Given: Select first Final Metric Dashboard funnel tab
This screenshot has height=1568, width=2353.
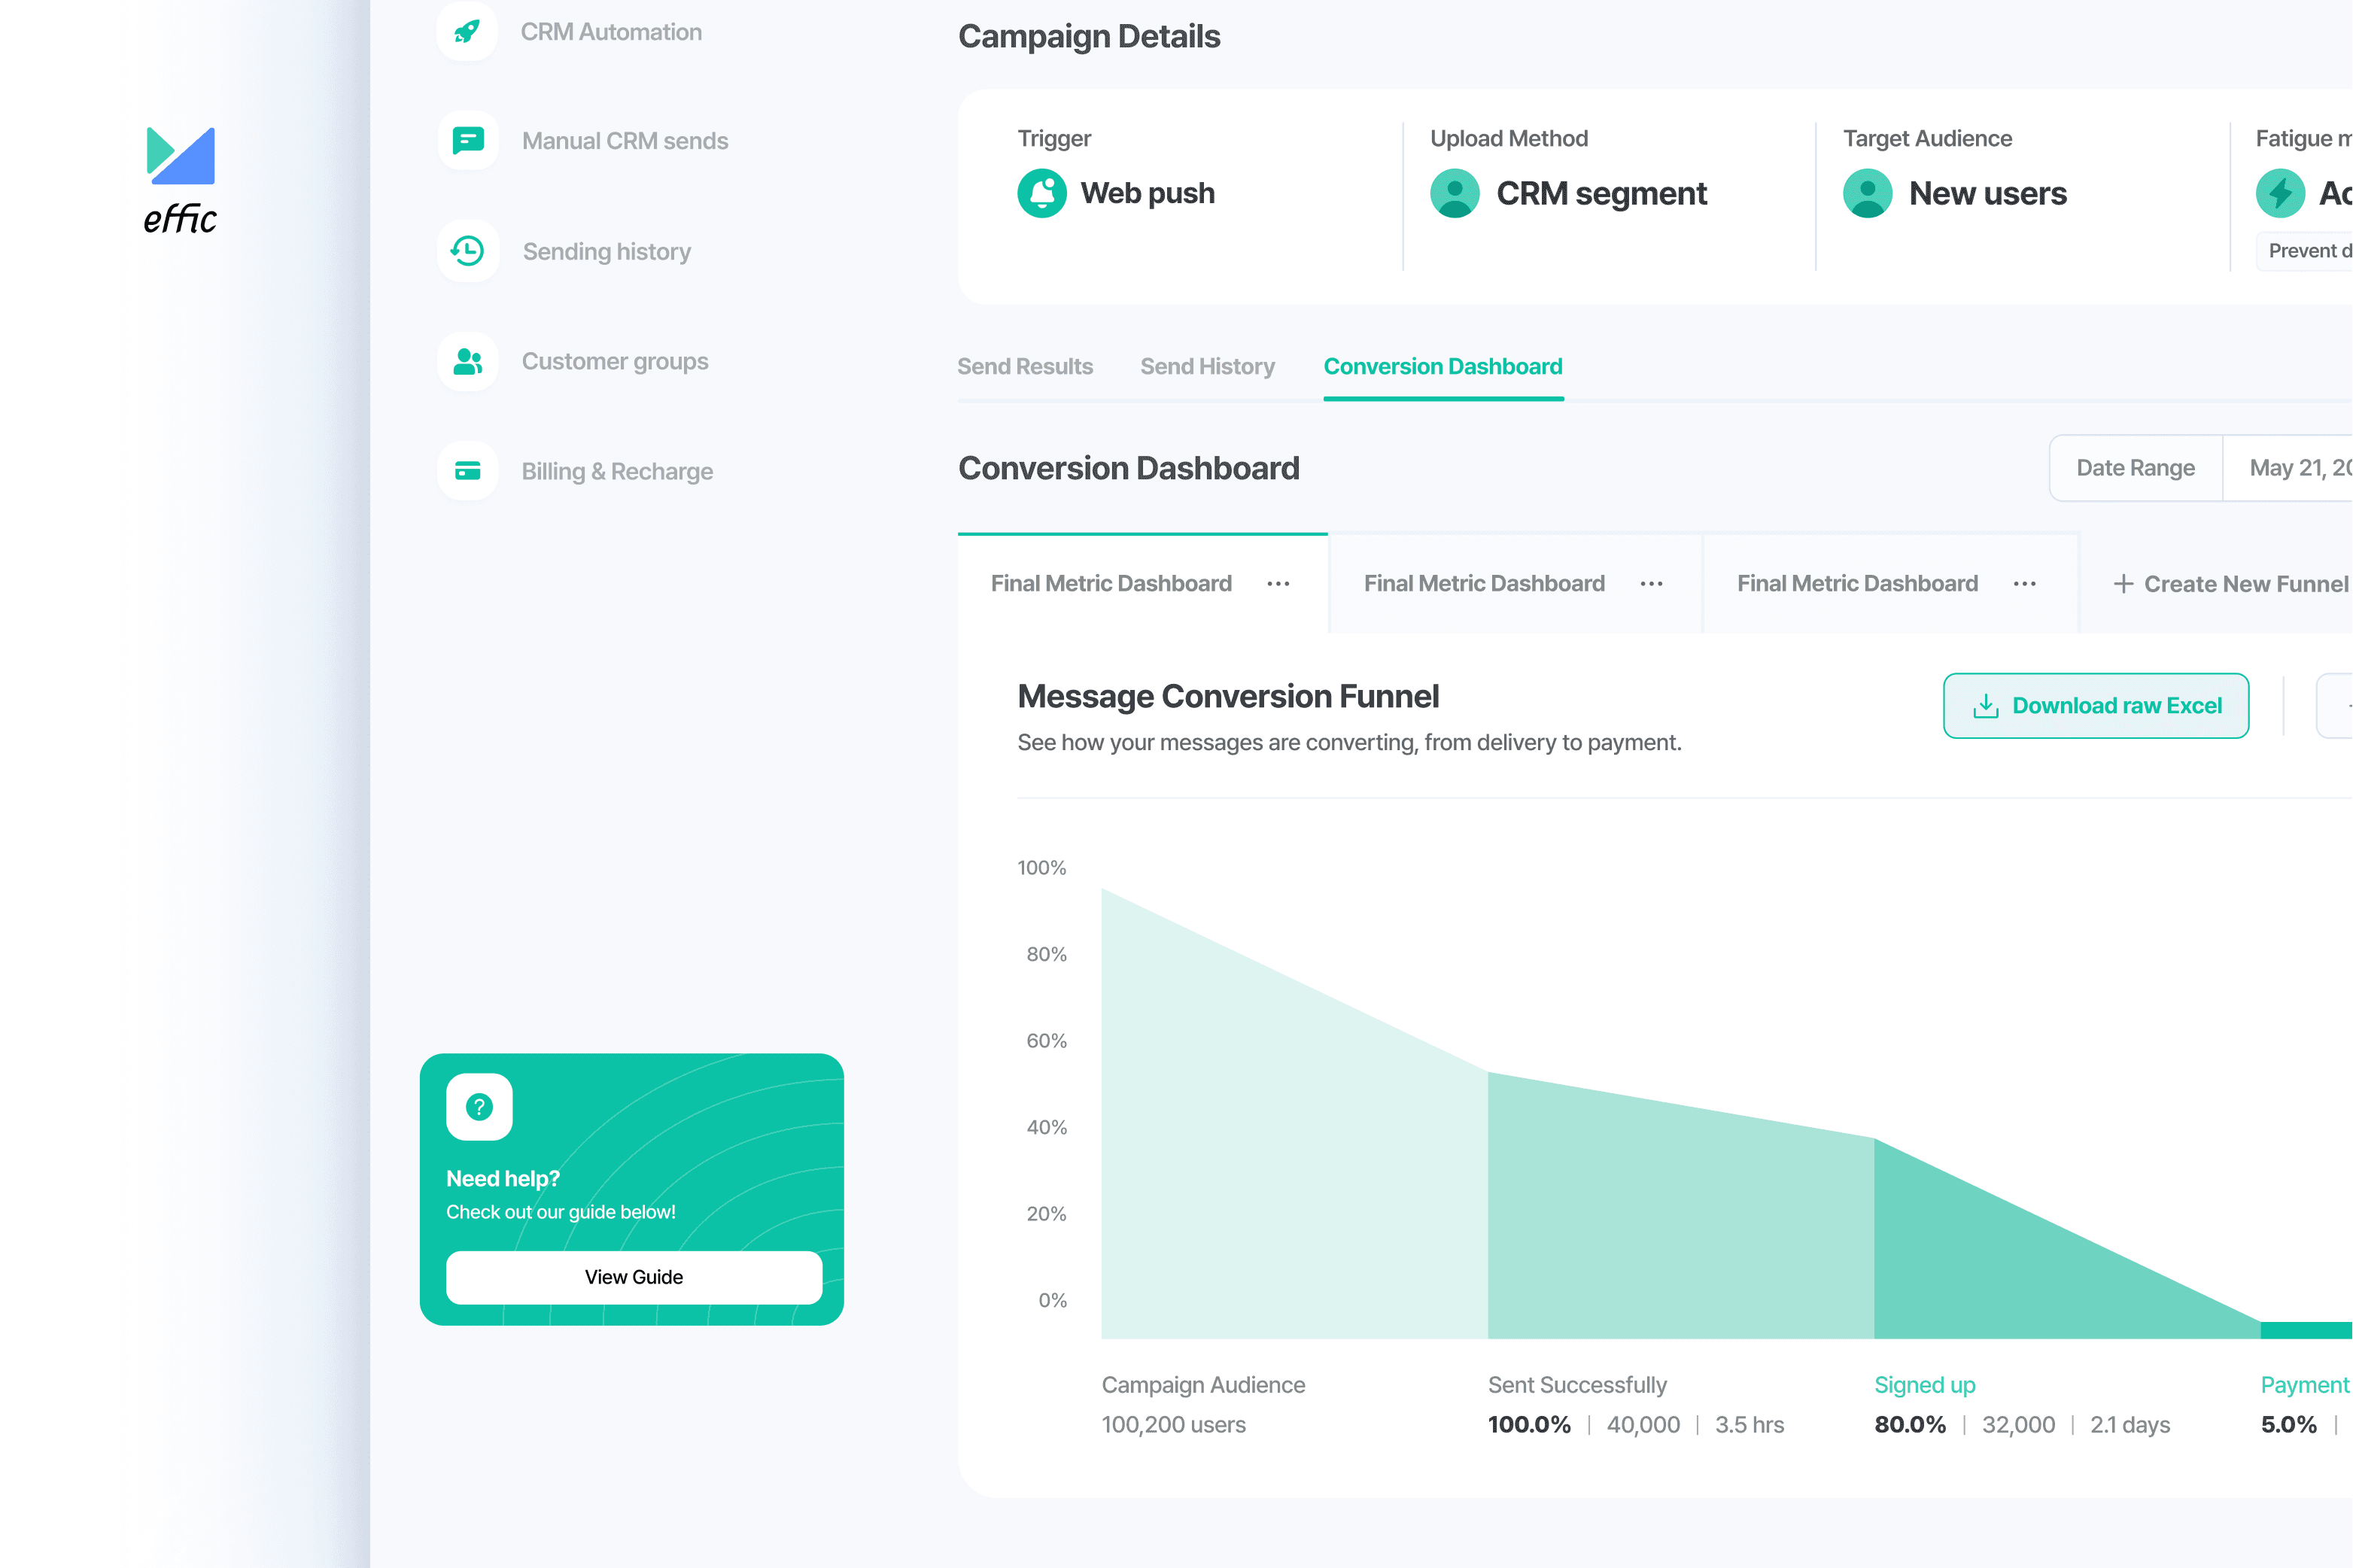Looking at the screenshot, I should 1142,584.
